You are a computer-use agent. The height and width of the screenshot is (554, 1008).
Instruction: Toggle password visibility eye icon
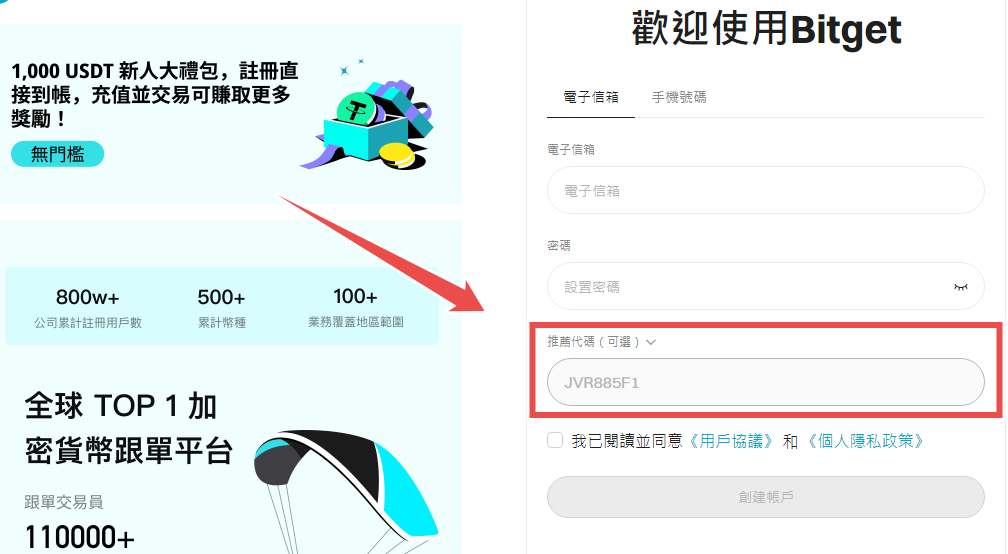click(x=960, y=287)
